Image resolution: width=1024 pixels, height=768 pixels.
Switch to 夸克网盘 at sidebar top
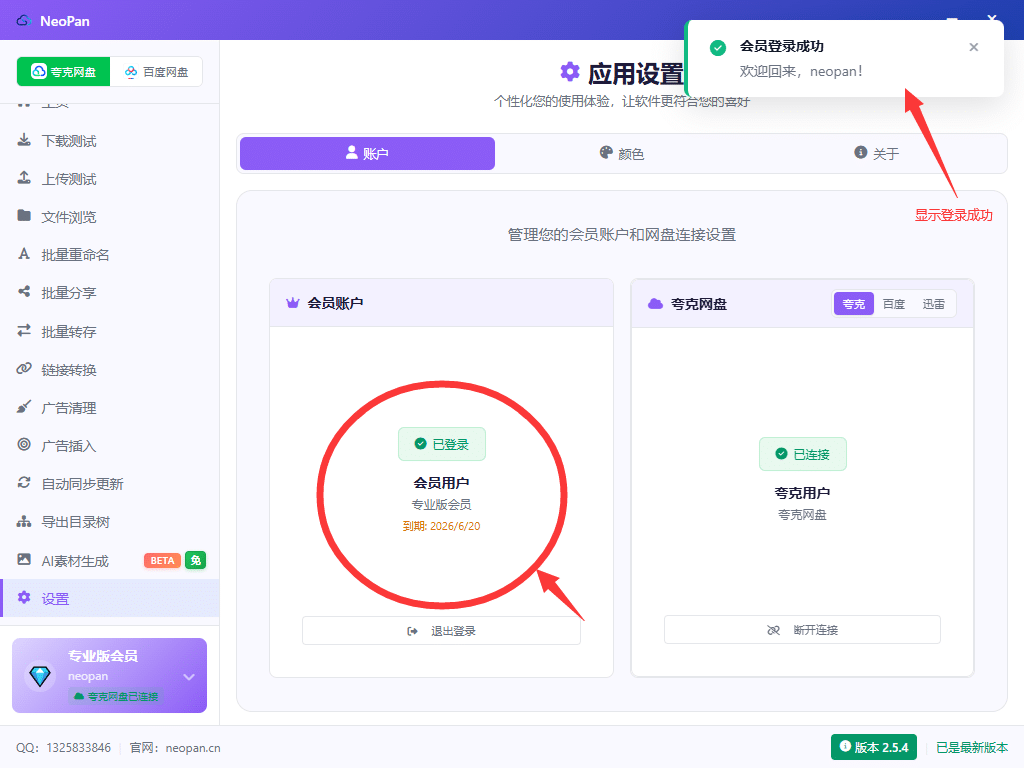click(64, 72)
